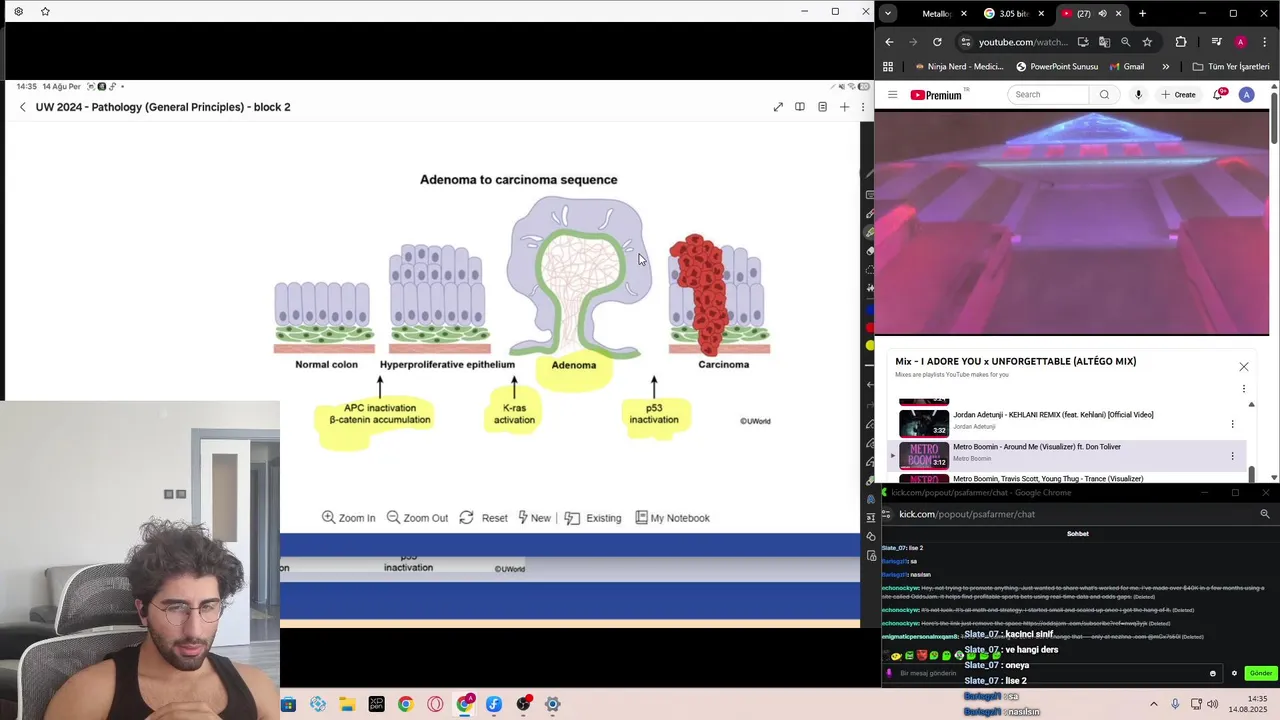Open media controls icon in Chrome toolbar
The height and width of the screenshot is (720, 1280).
pyautogui.click(x=1216, y=42)
